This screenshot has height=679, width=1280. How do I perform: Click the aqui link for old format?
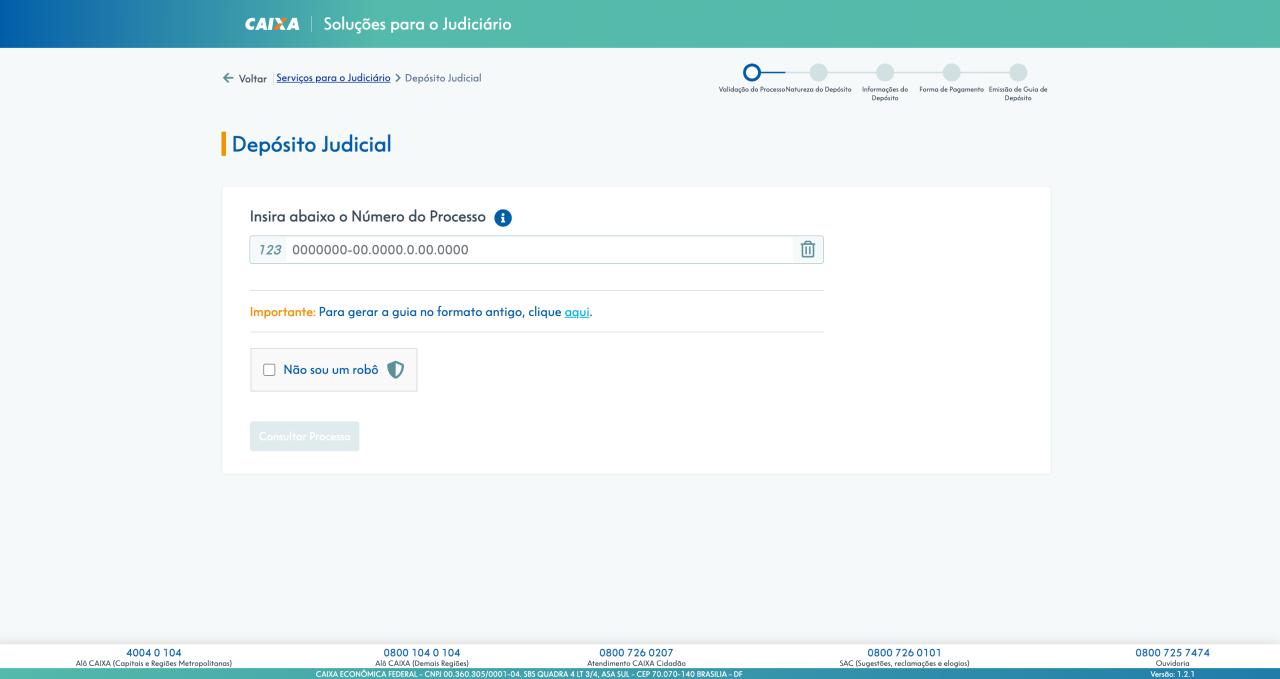(577, 312)
